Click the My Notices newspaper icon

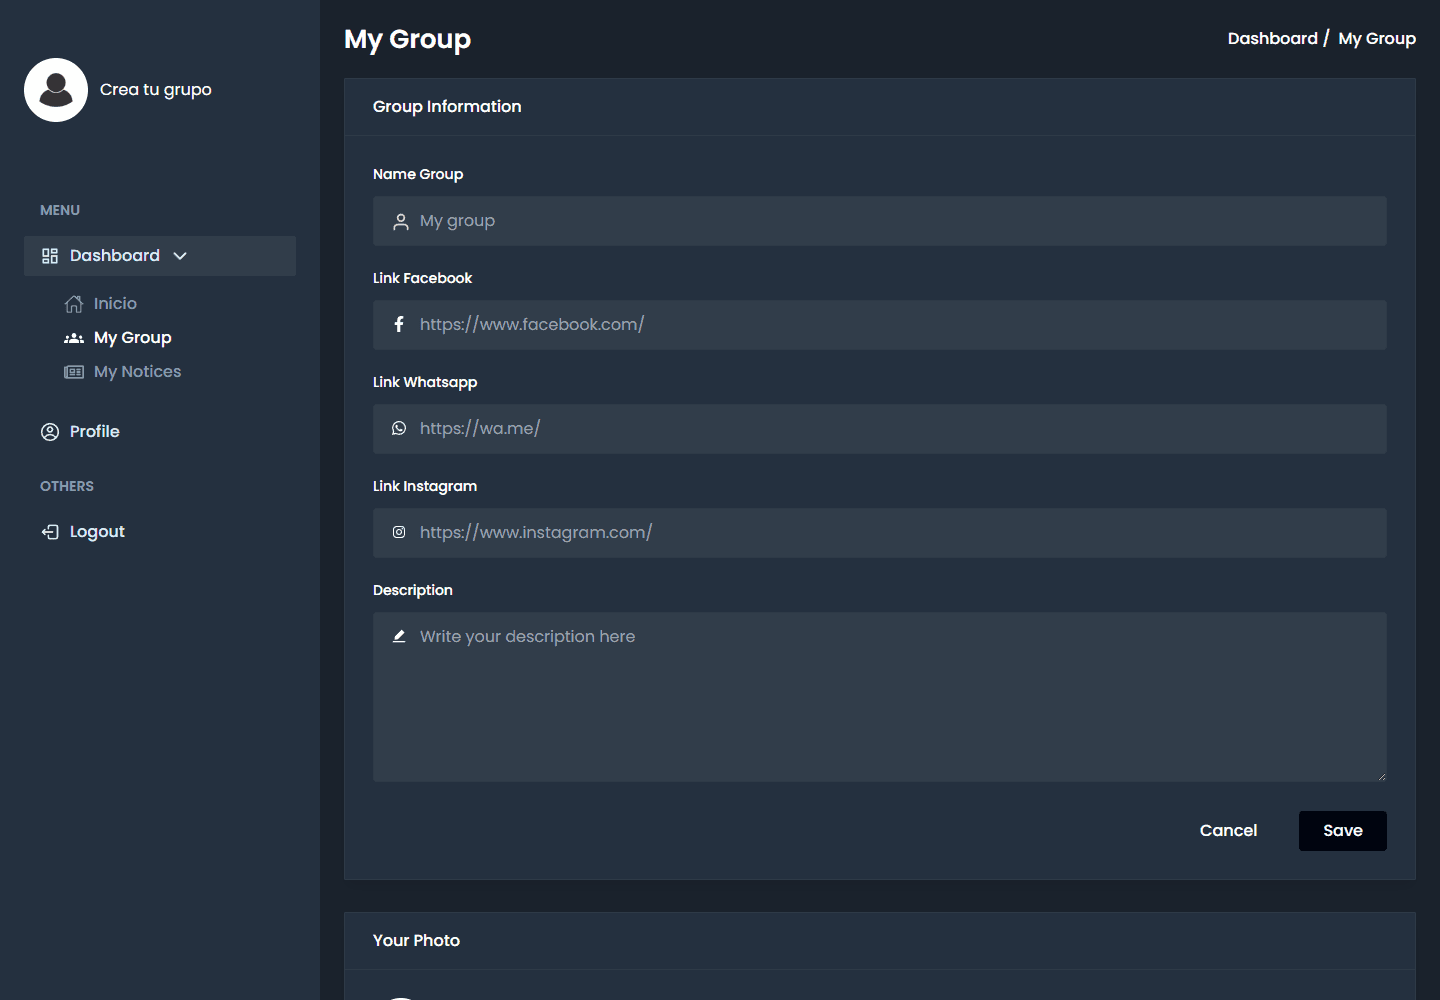coord(74,372)
